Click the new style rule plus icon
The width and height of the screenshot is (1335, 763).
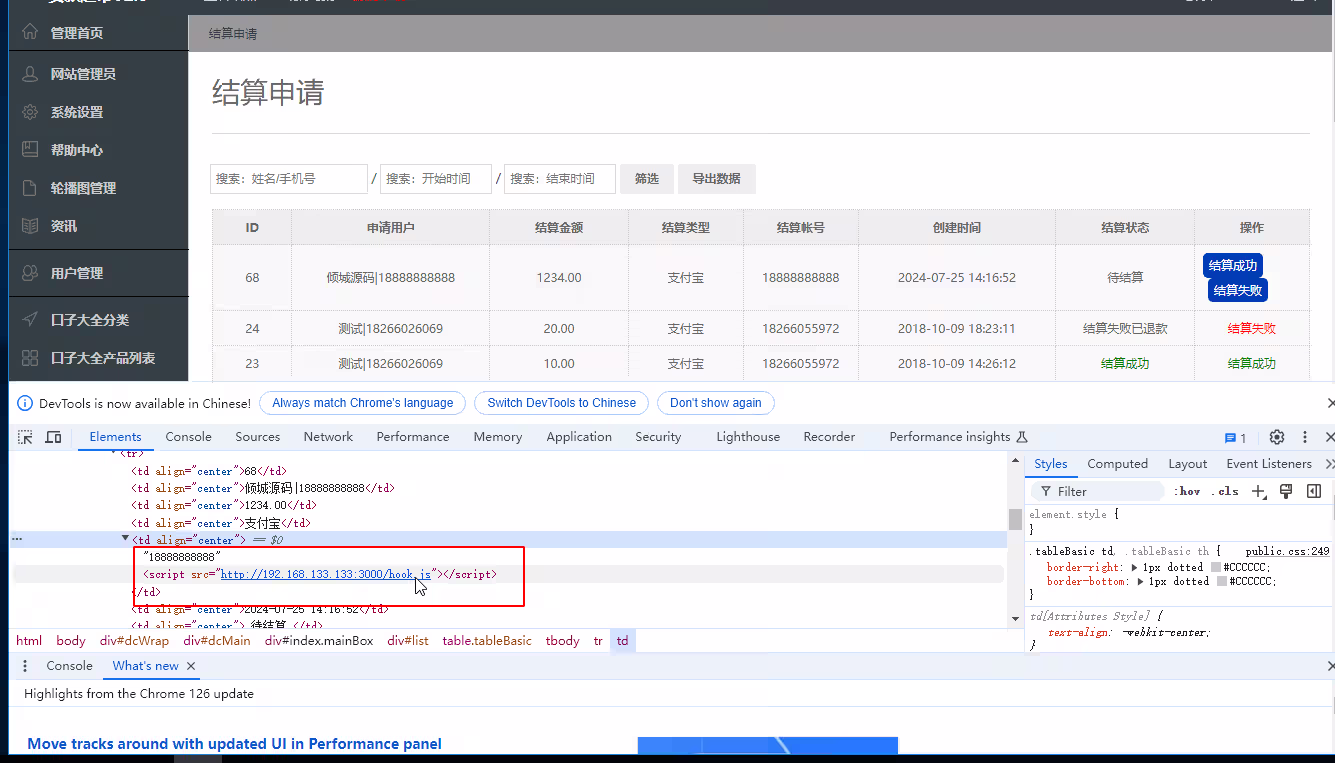tap(1259, 491)
